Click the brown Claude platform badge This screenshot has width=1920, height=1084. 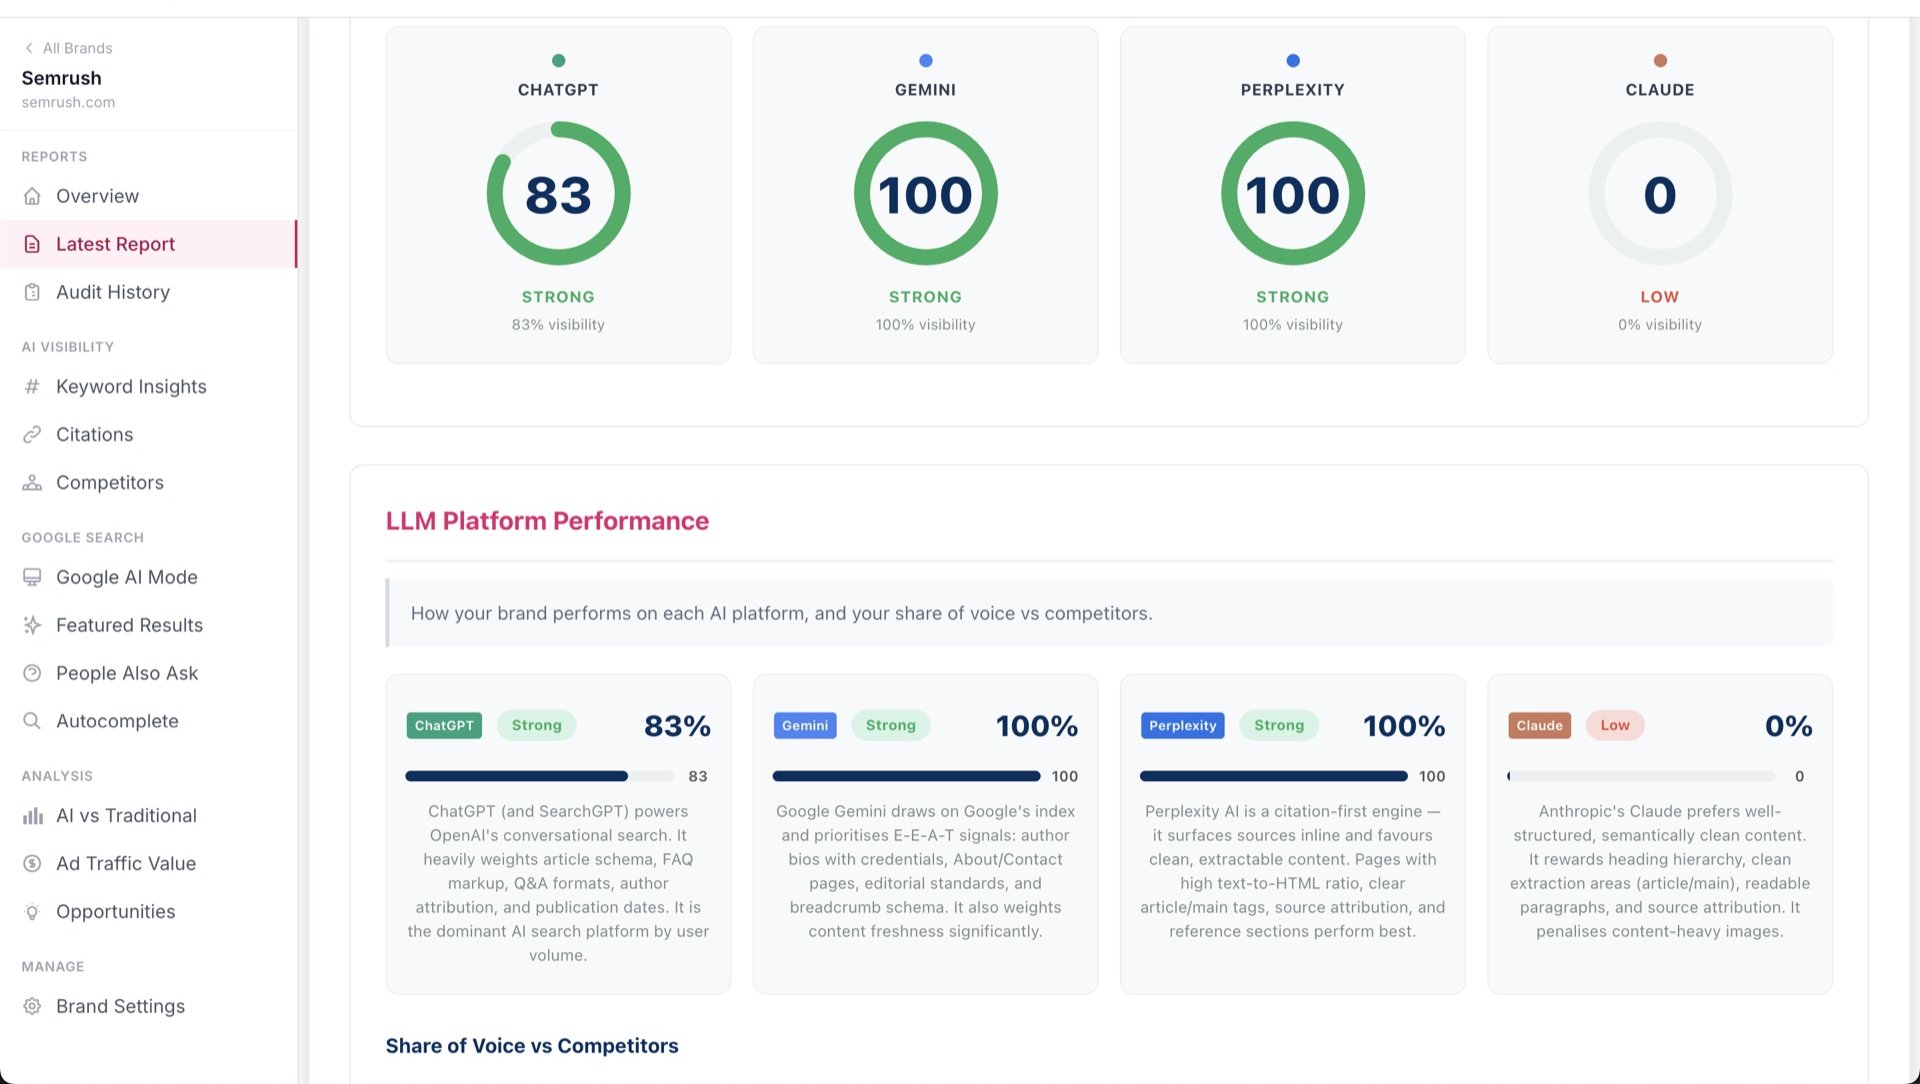tap(1539, 726)
